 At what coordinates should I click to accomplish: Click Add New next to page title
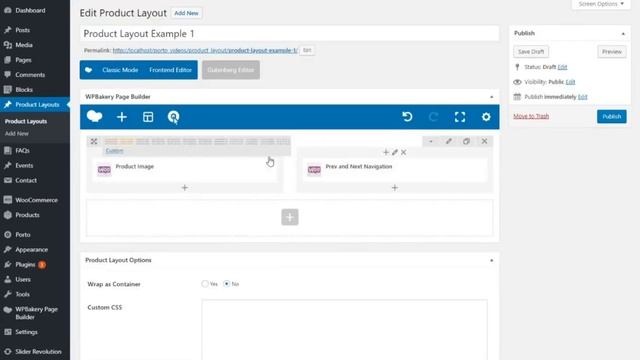coord(186,13)
